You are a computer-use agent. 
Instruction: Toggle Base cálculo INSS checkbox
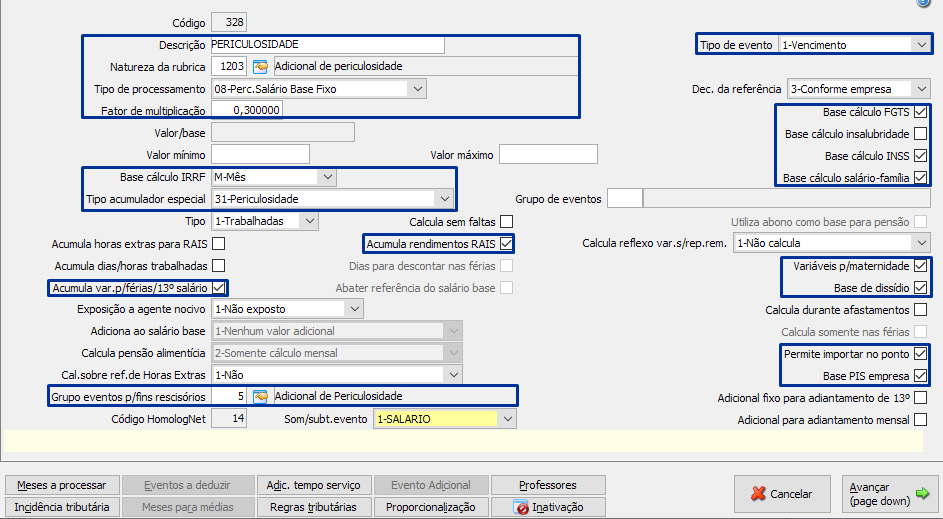pyautogui.click(x=920, y=156)
